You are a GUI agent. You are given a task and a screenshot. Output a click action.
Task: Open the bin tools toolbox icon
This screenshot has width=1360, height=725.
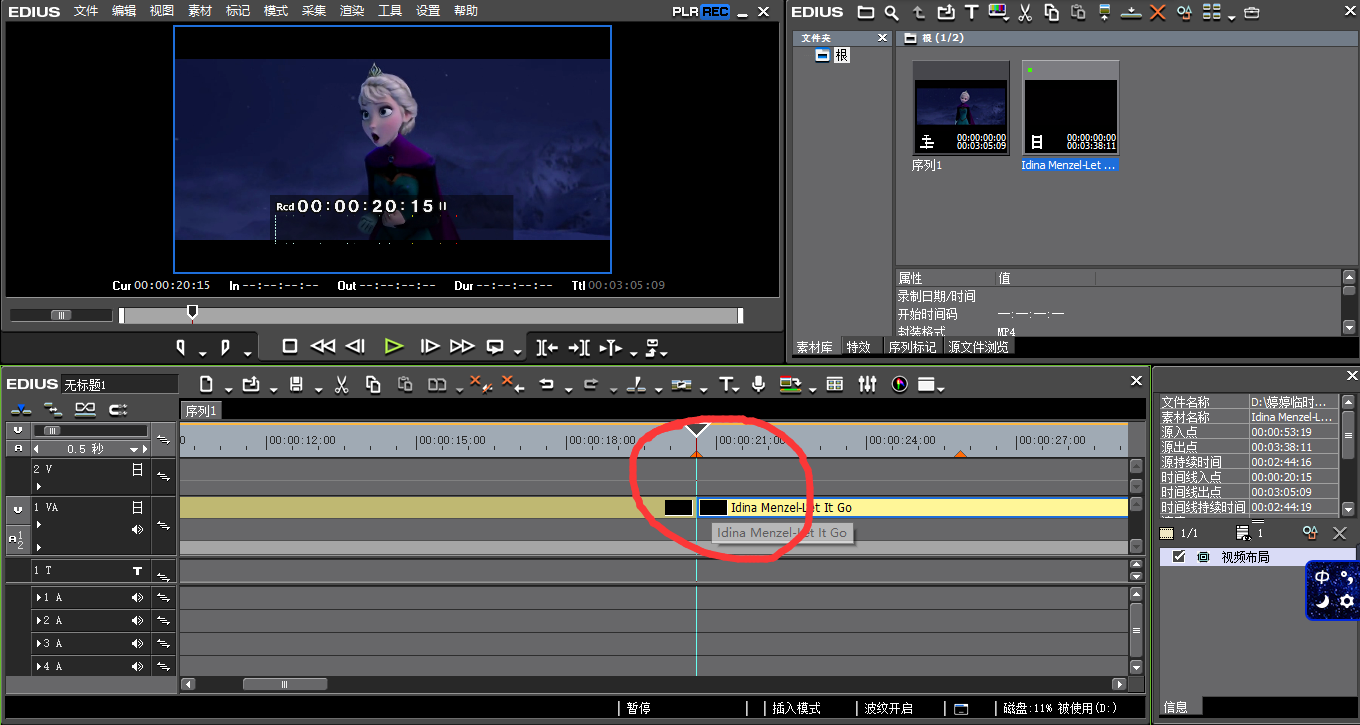pos(1251,12)
